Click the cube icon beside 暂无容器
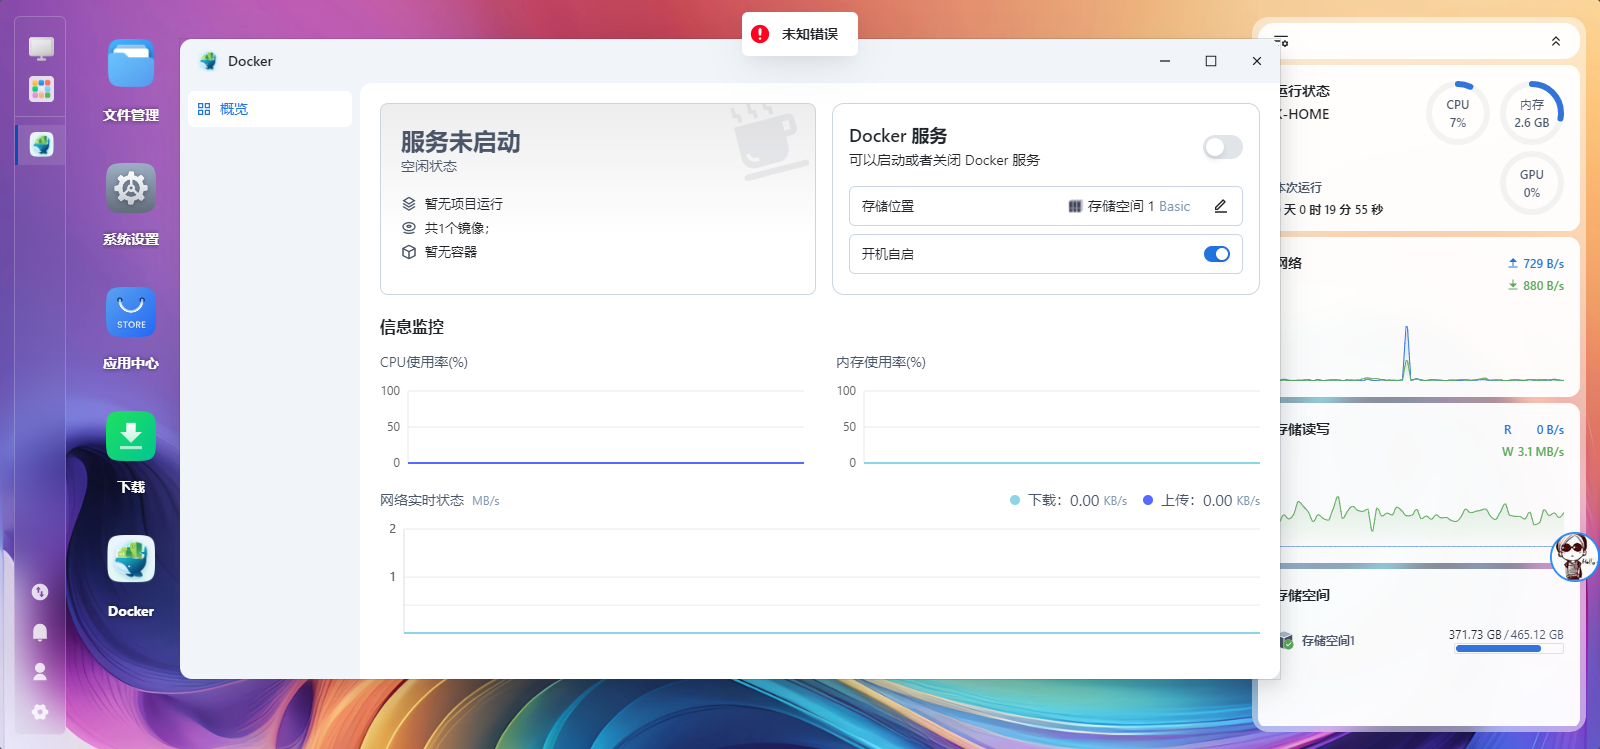This screenshot has height=749, width=1600. [409, 252]
